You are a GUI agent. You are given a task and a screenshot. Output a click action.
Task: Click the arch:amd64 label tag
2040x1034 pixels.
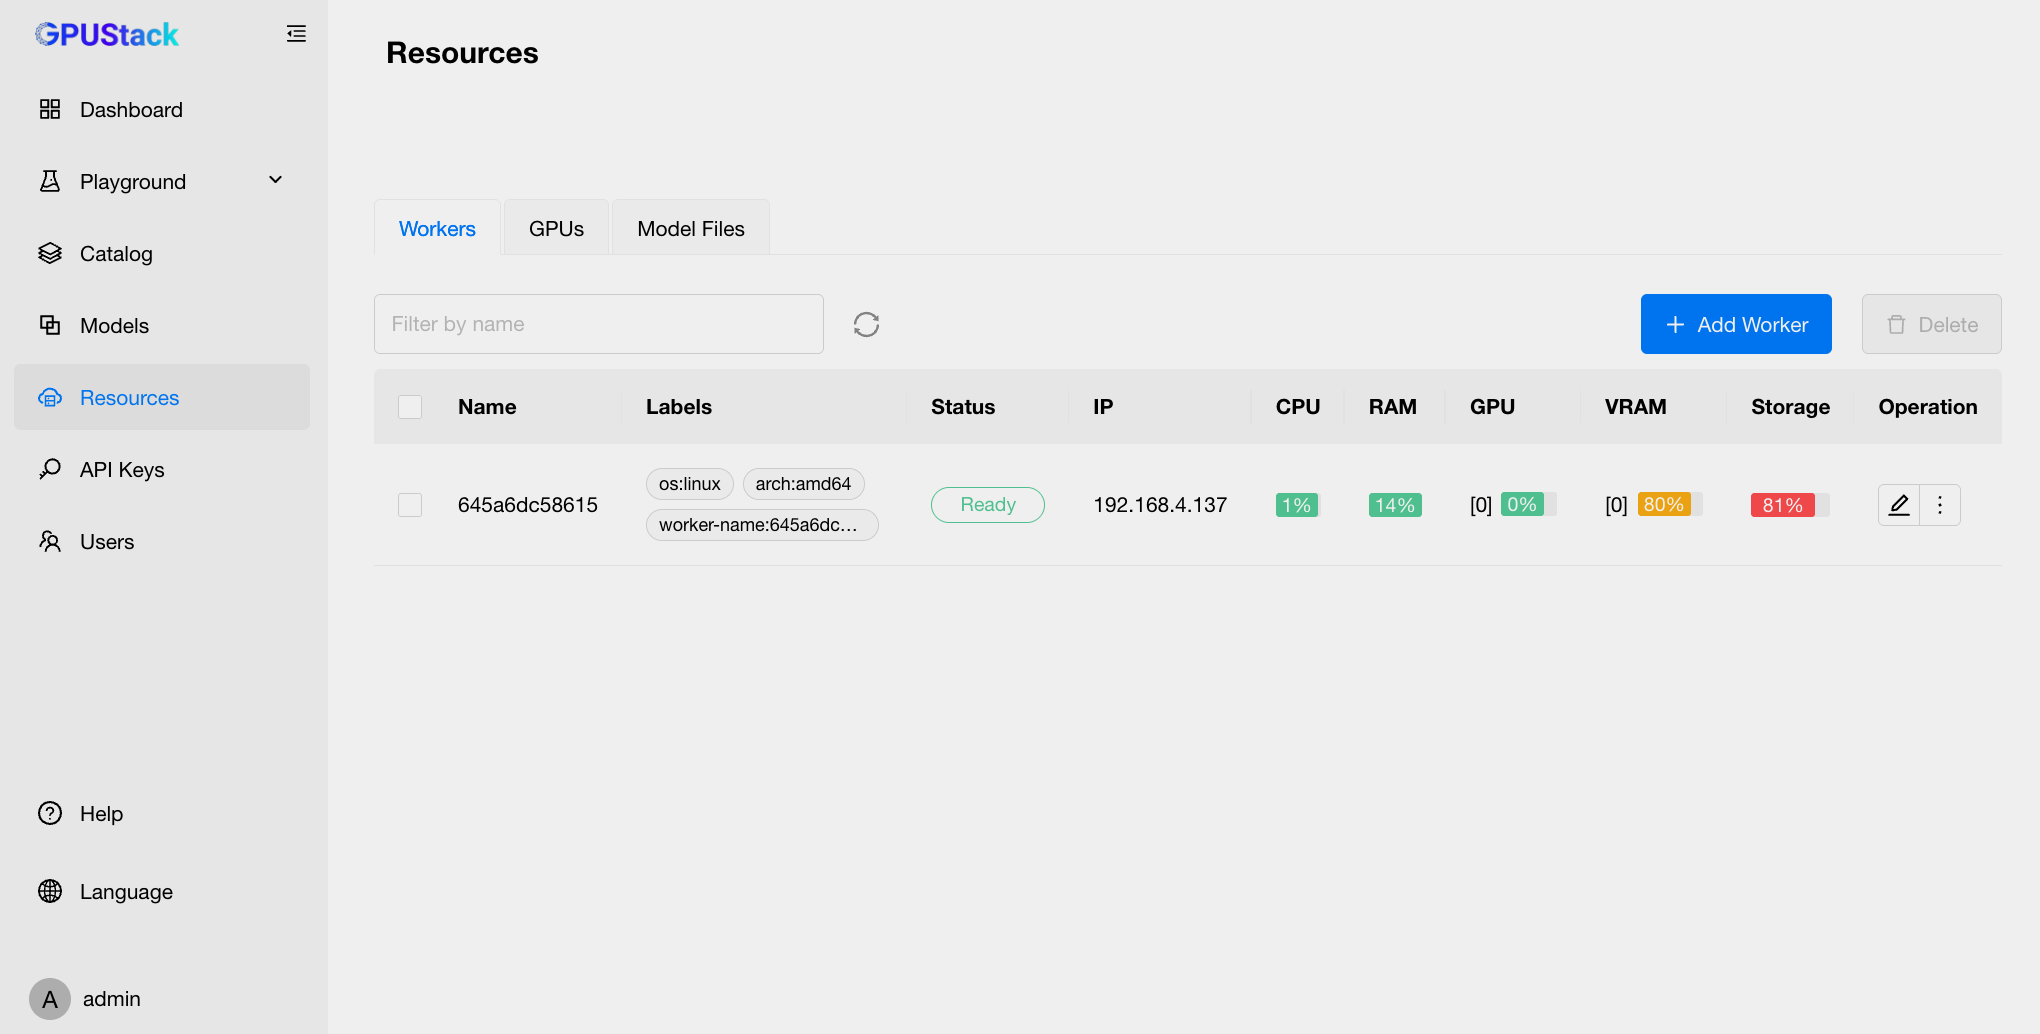[x=803, y=484]
